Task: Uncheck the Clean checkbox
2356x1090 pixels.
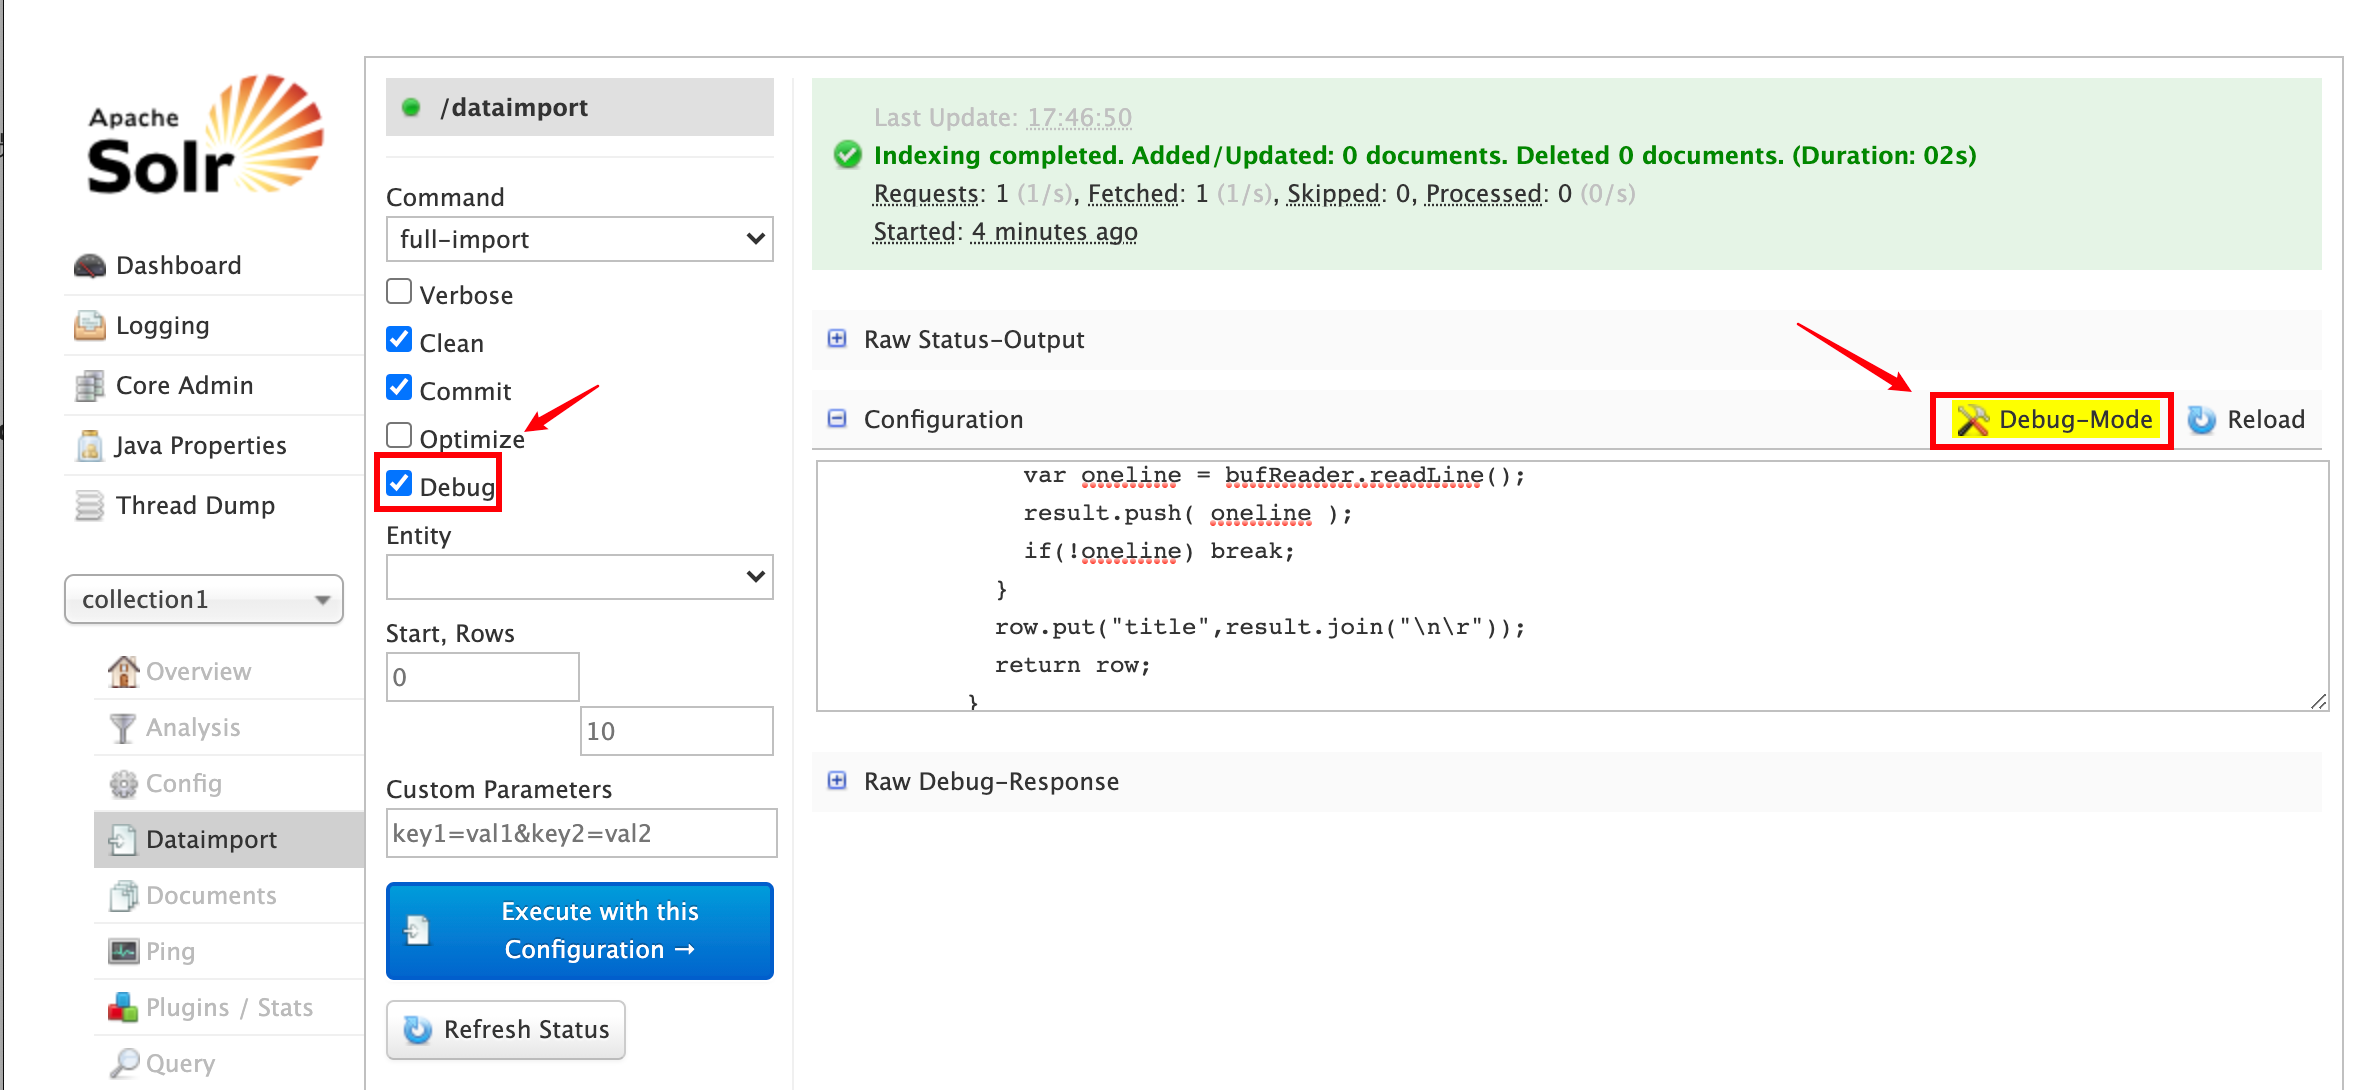Action: [x=399, y=339]
